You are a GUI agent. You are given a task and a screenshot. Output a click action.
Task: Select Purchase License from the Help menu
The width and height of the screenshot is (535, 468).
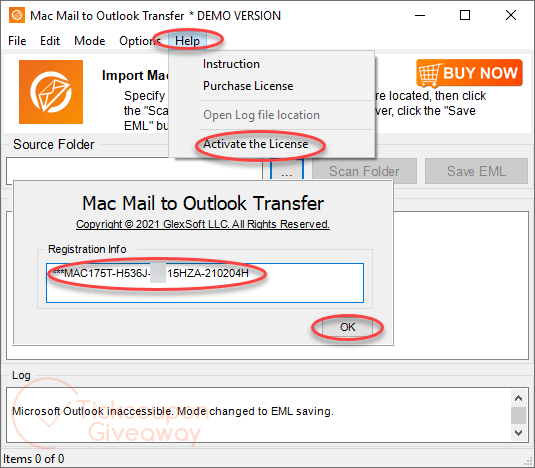pos(248,86)
